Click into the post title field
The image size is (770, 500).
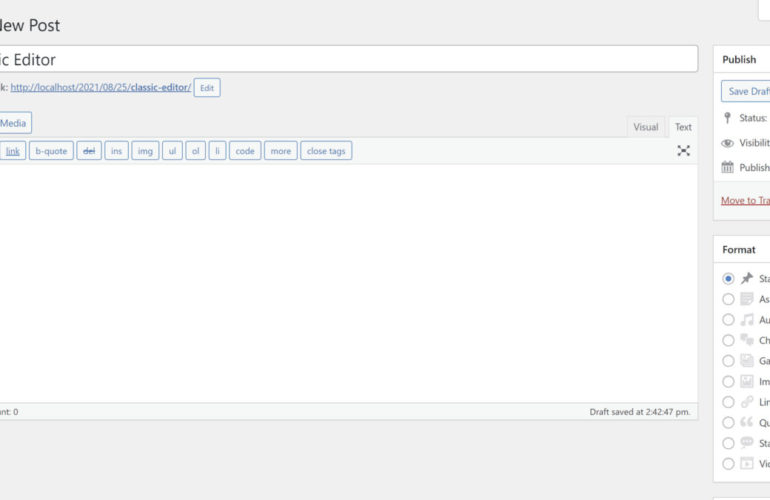coord(350,59)
